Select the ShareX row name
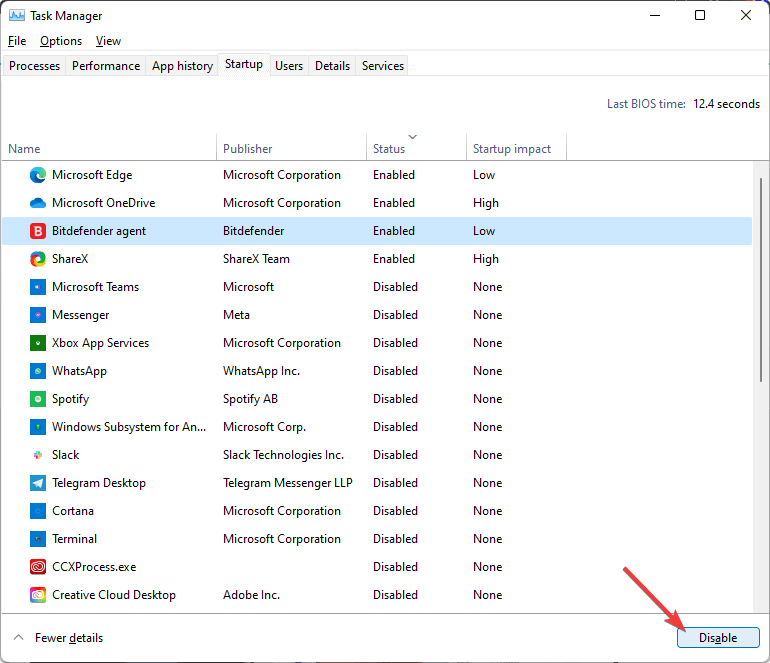Screen dimensions: 770x663 click(x=70, y=259)
